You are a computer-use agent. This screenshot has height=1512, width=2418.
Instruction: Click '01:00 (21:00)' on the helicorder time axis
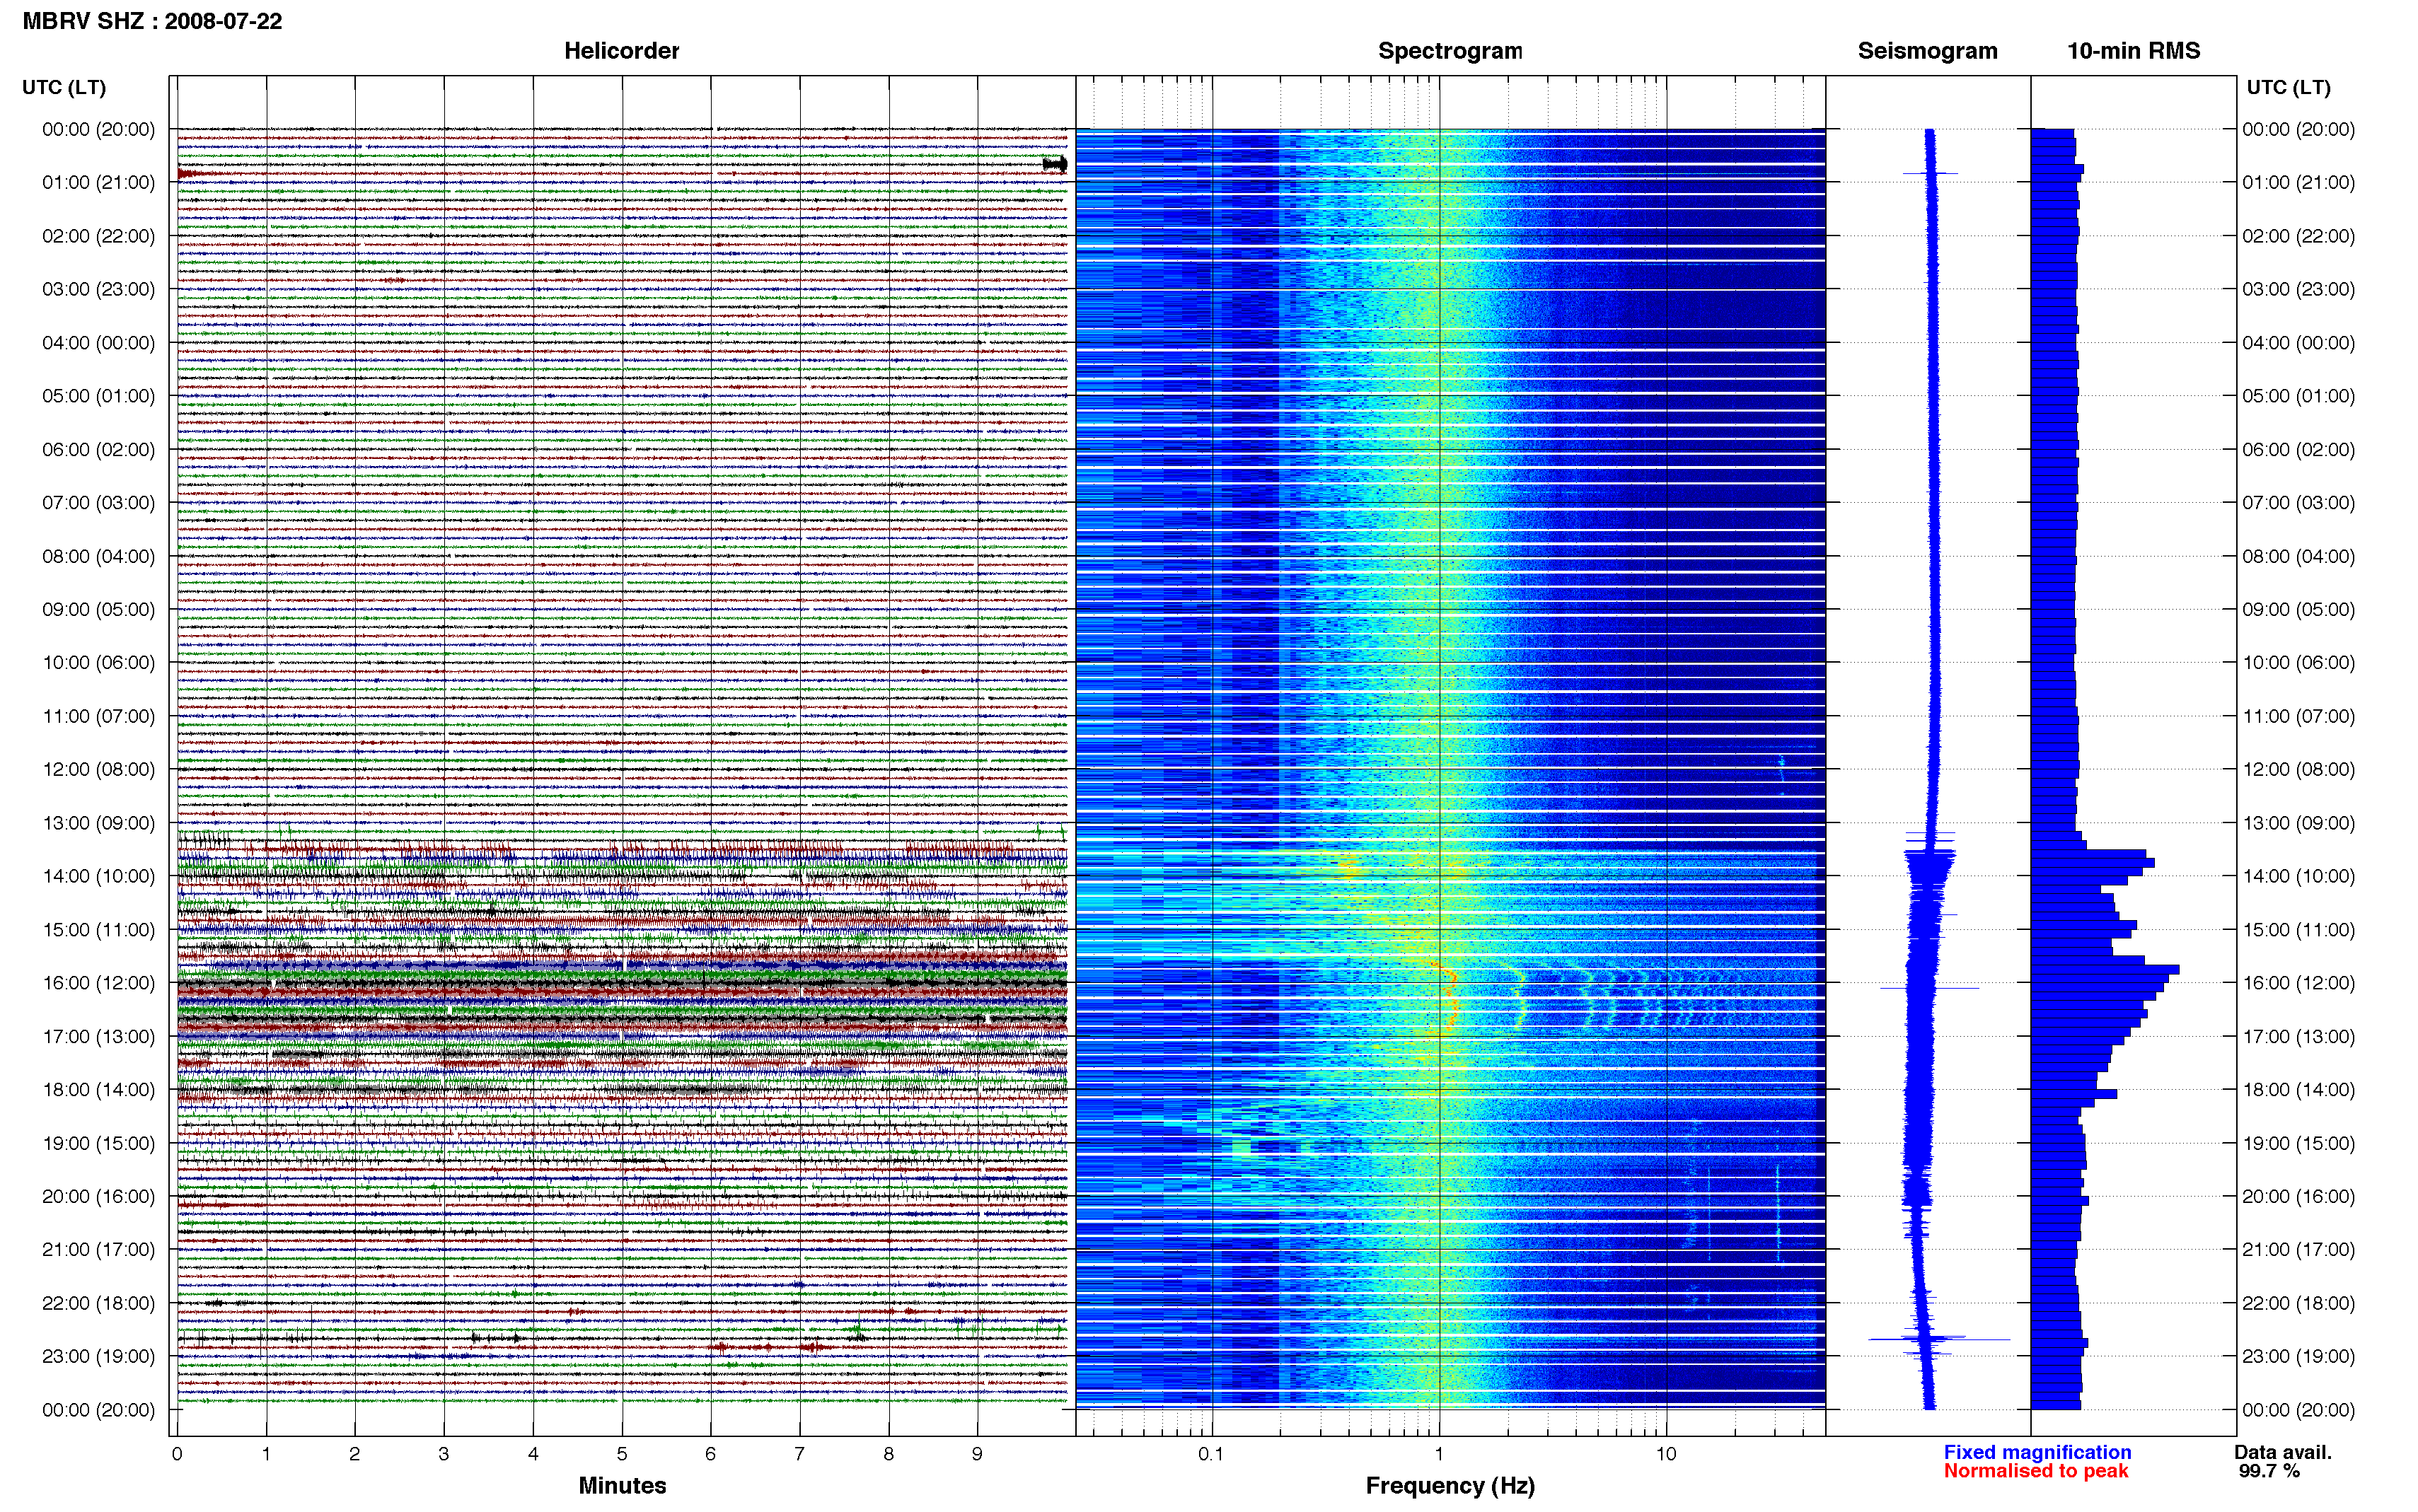tap(98, 182)
